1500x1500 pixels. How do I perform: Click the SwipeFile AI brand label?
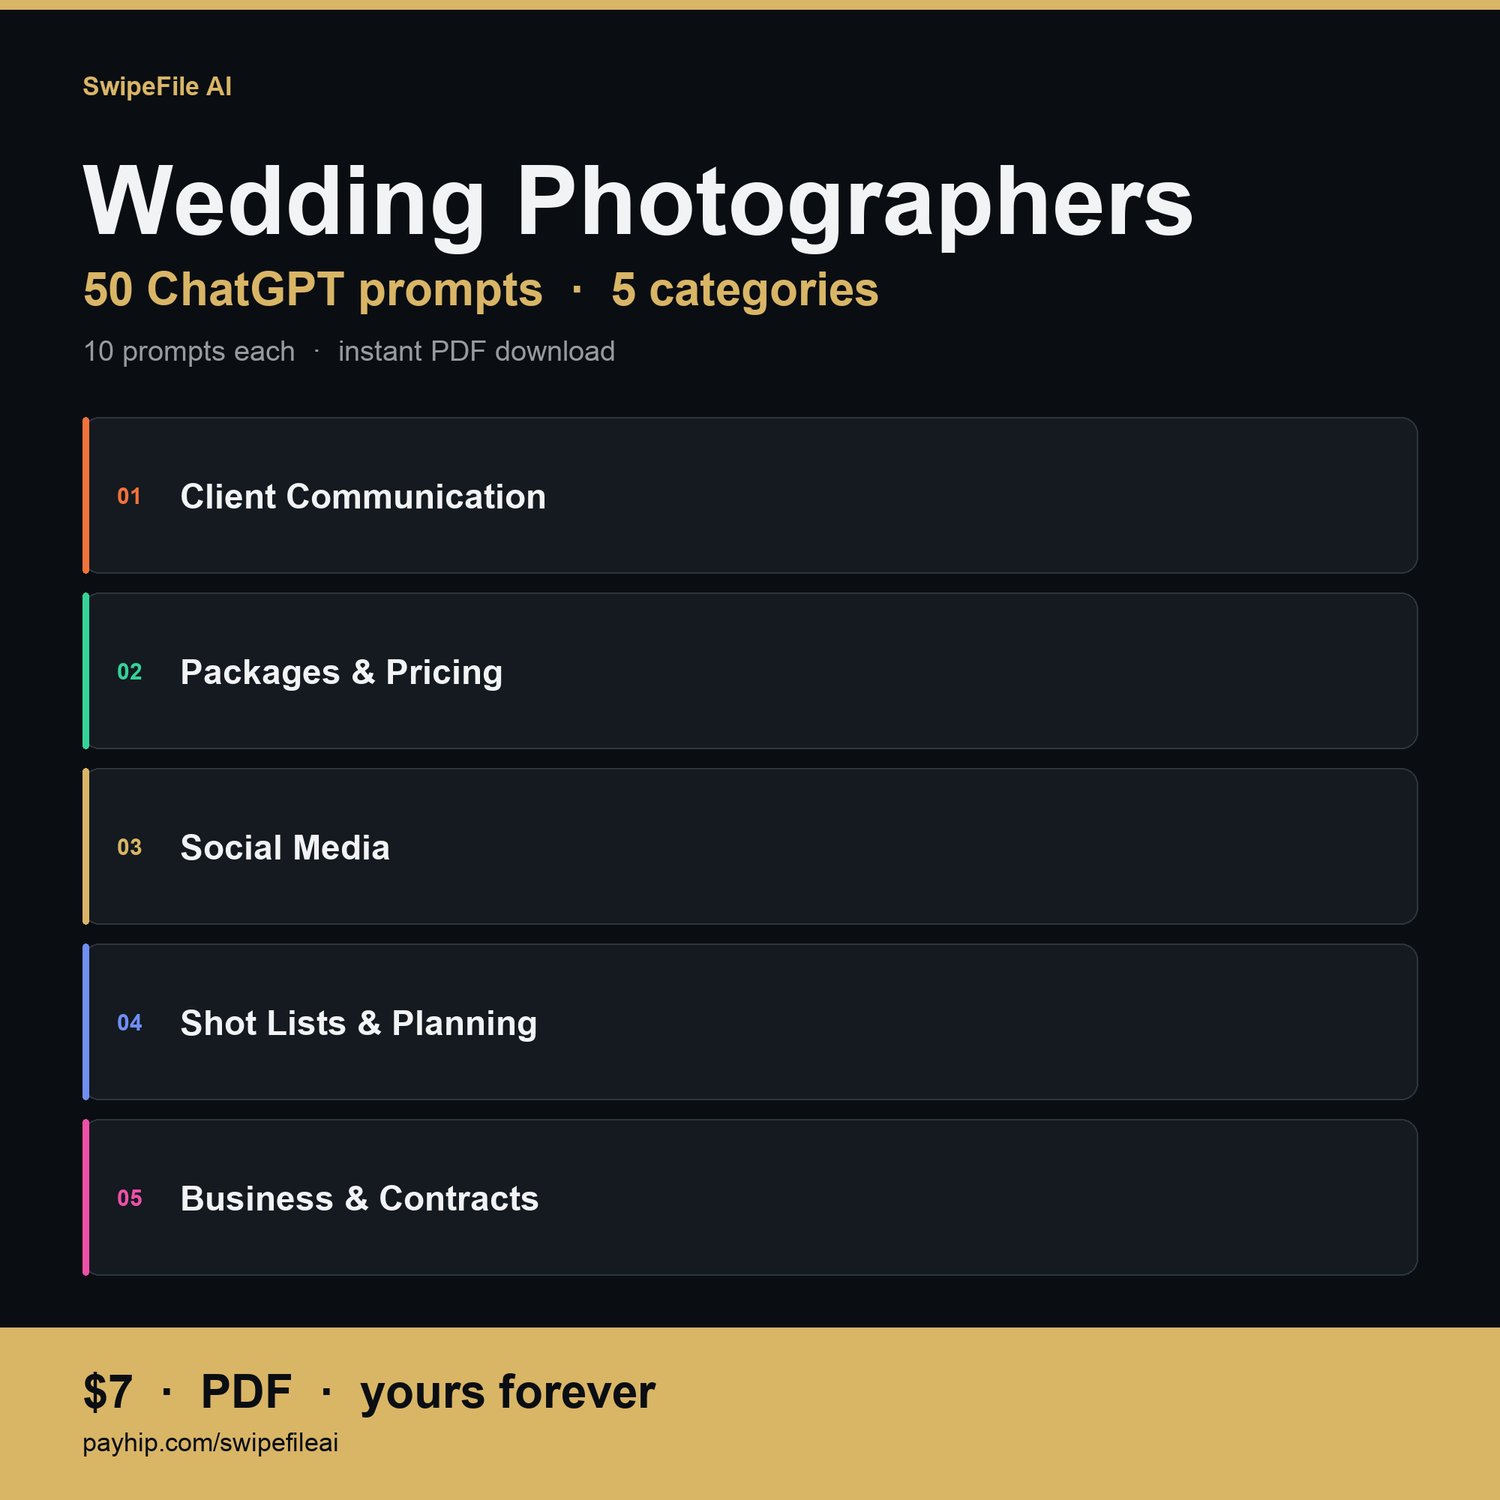[x=157, y=87]
